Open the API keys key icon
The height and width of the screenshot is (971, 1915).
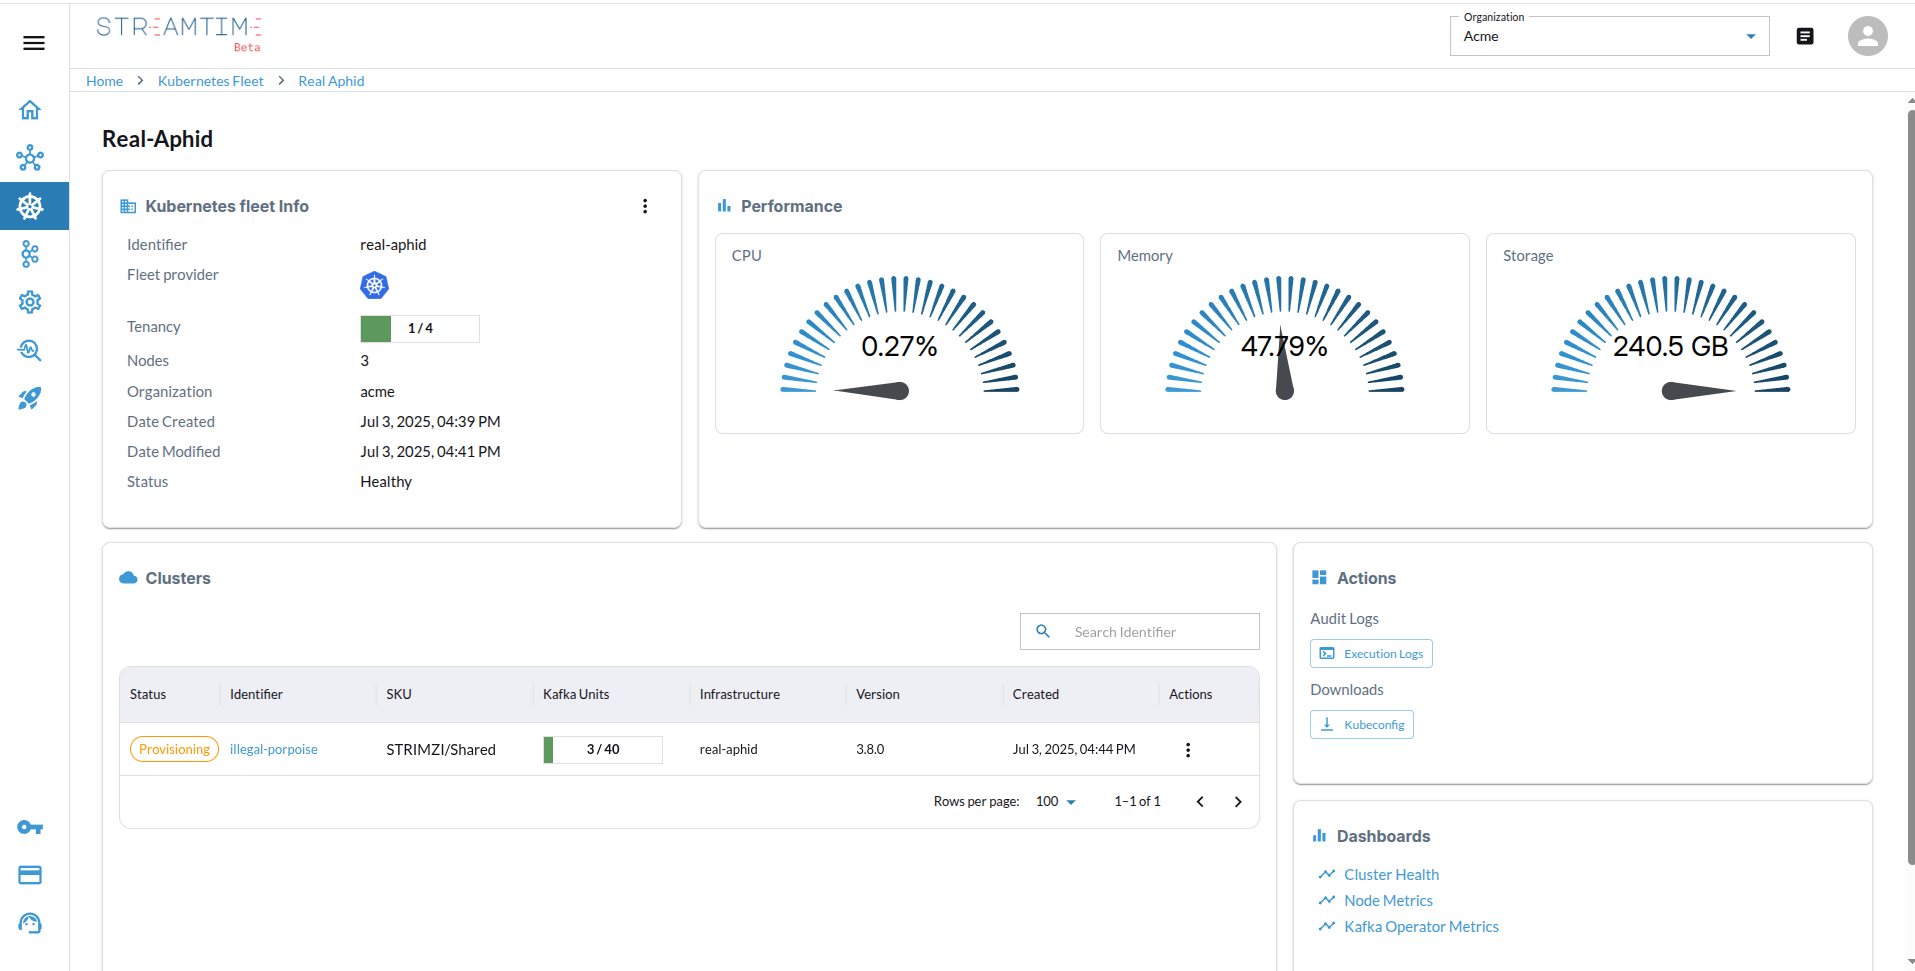(x=30, y=827)
